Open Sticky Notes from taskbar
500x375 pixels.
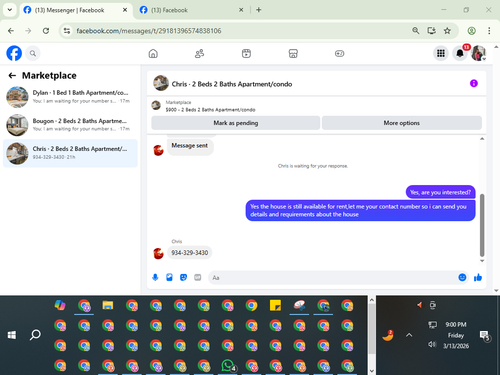(275, 305)
